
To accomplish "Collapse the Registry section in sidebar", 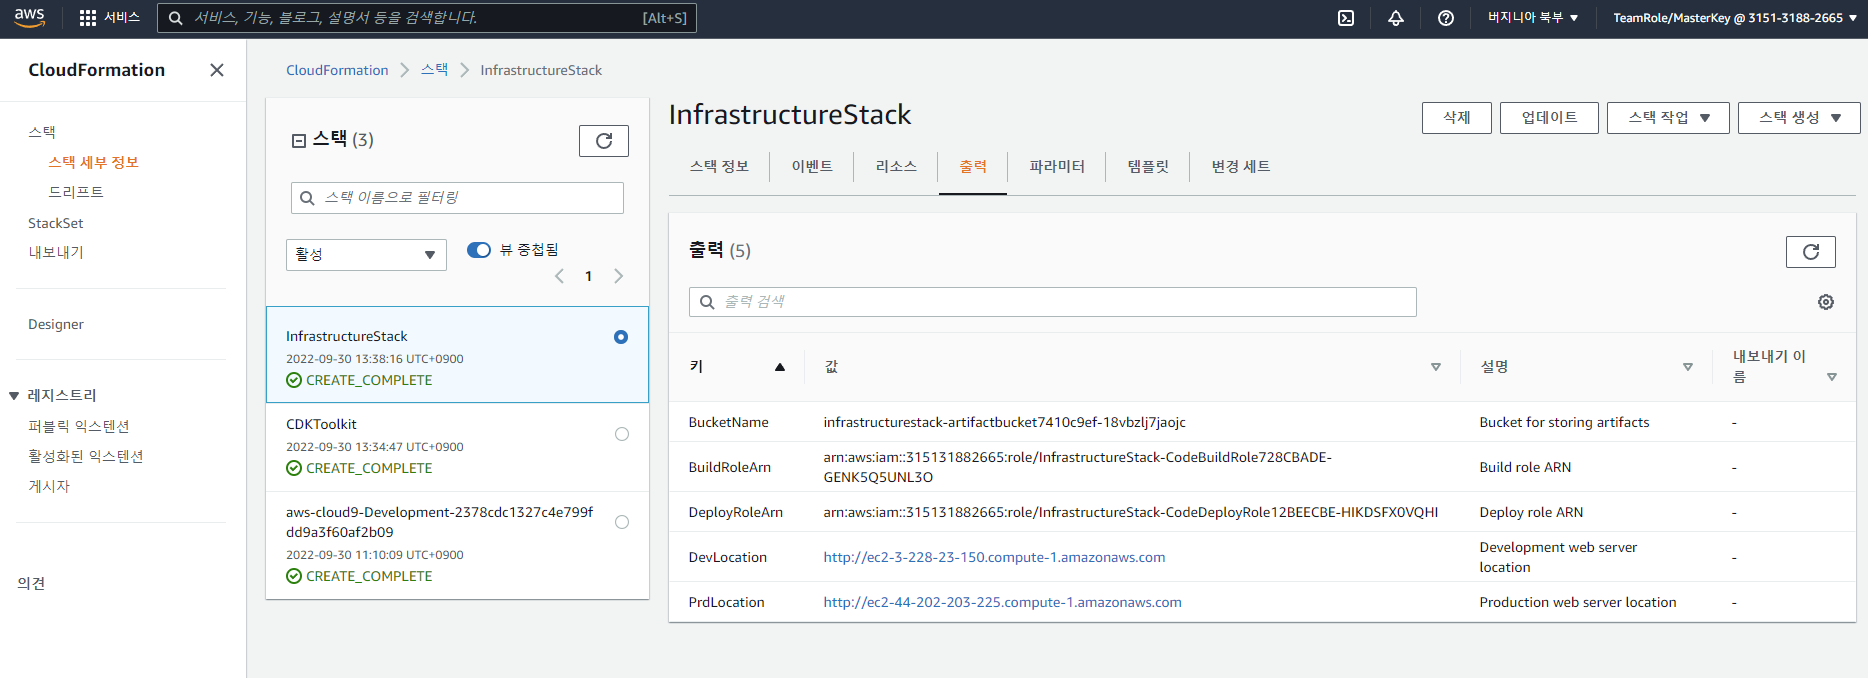I will coord(14,396).
